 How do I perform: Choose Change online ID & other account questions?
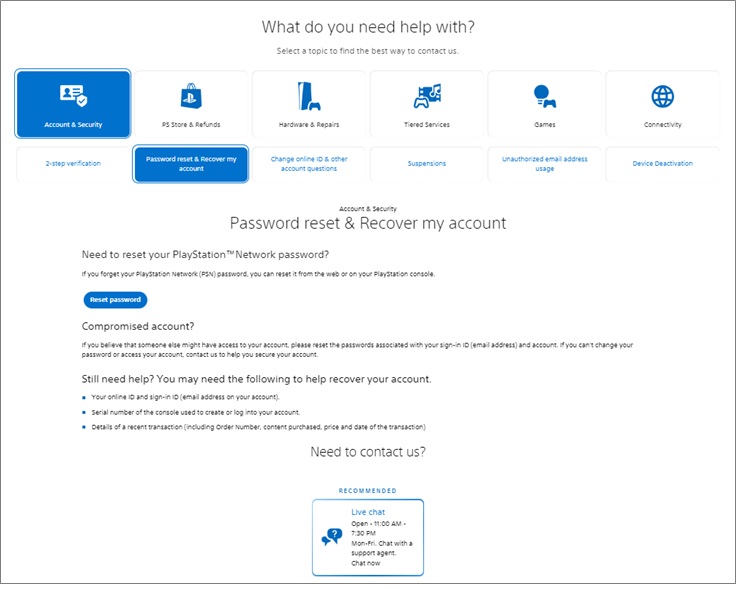309,164
